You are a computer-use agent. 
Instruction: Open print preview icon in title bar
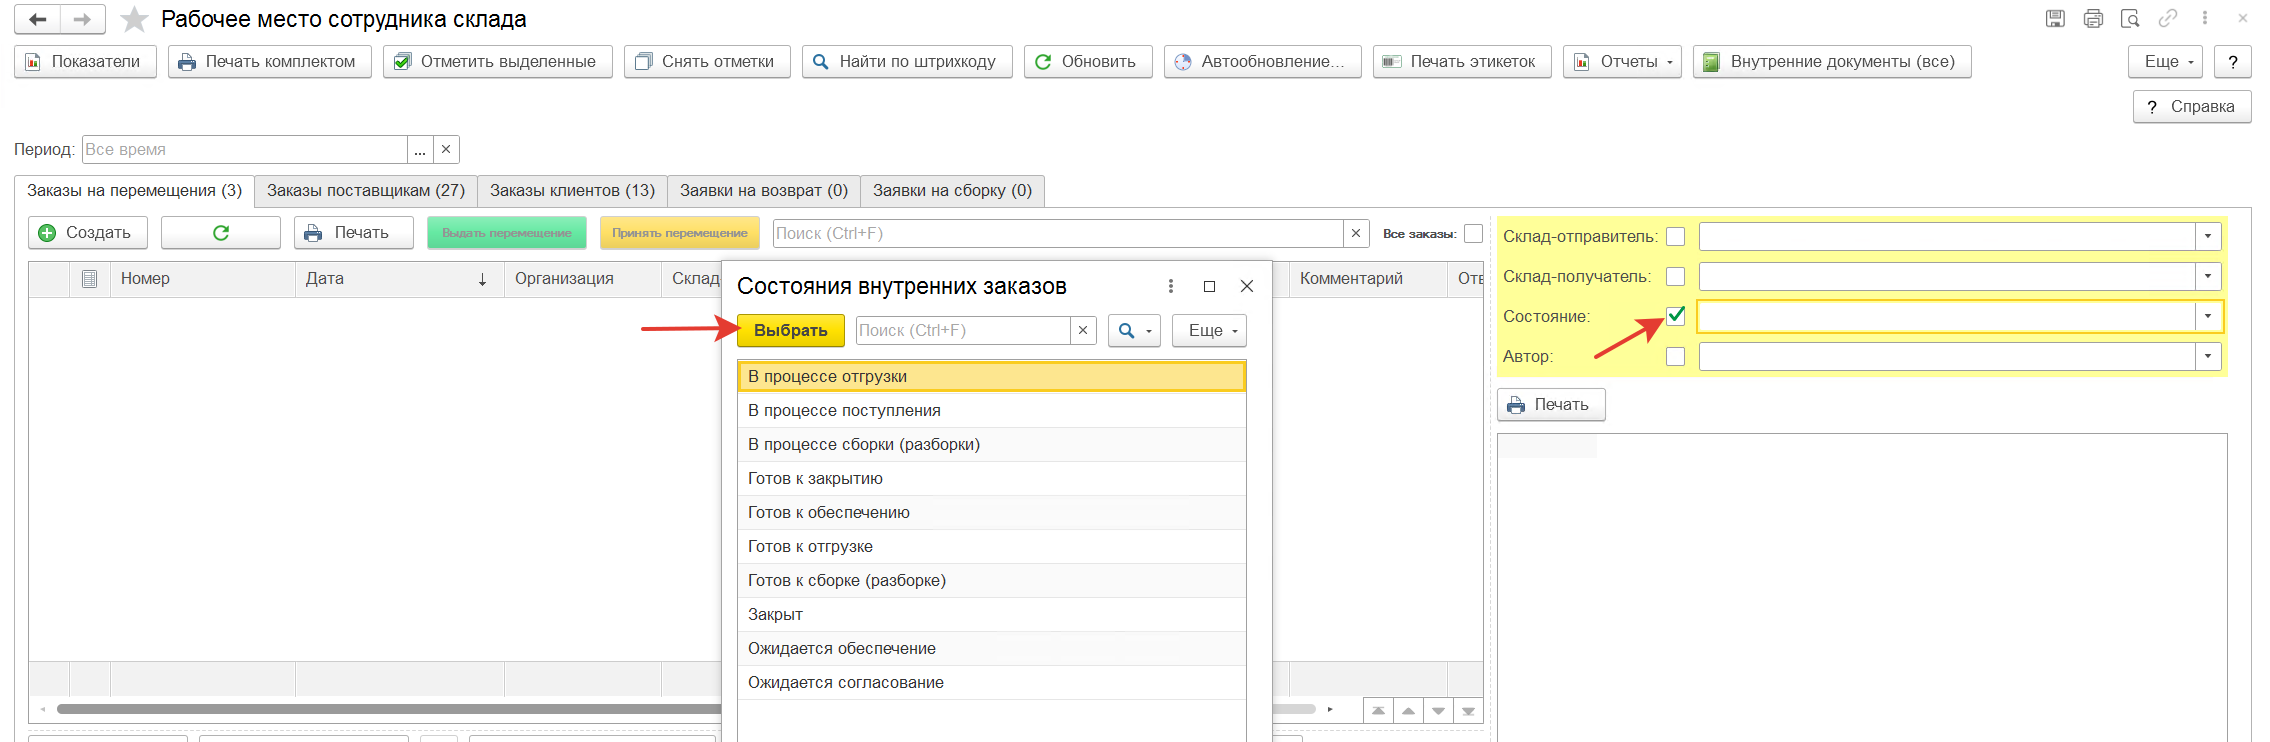pyautogui.click(x=2130, y=18)
